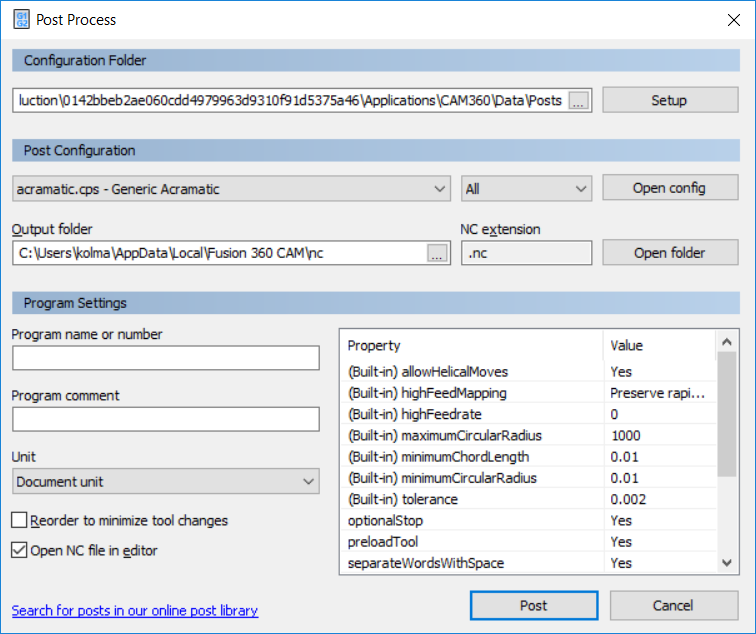Click the Post button
This screenshot has width=756, height=634.
pos(533,605)
